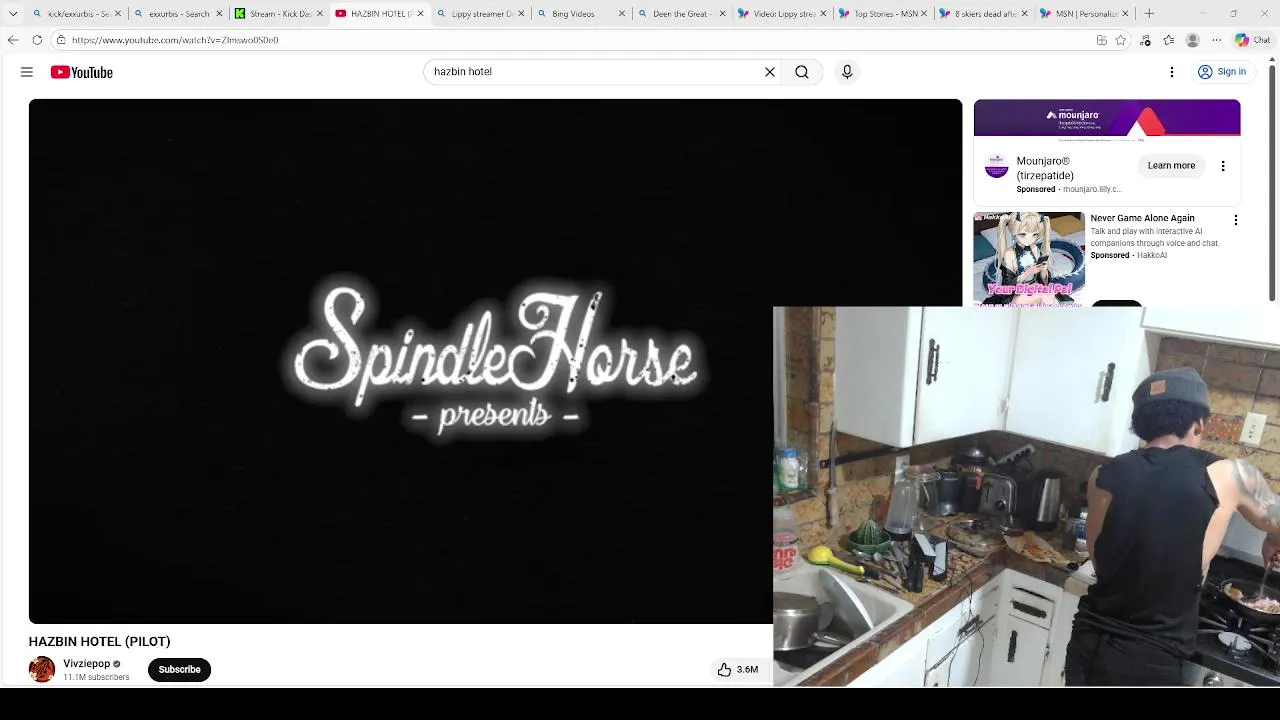Screen dimensions: 1280x720
Task: Close the 'Bing Videos' tab
Action: [x=622, y=14]
